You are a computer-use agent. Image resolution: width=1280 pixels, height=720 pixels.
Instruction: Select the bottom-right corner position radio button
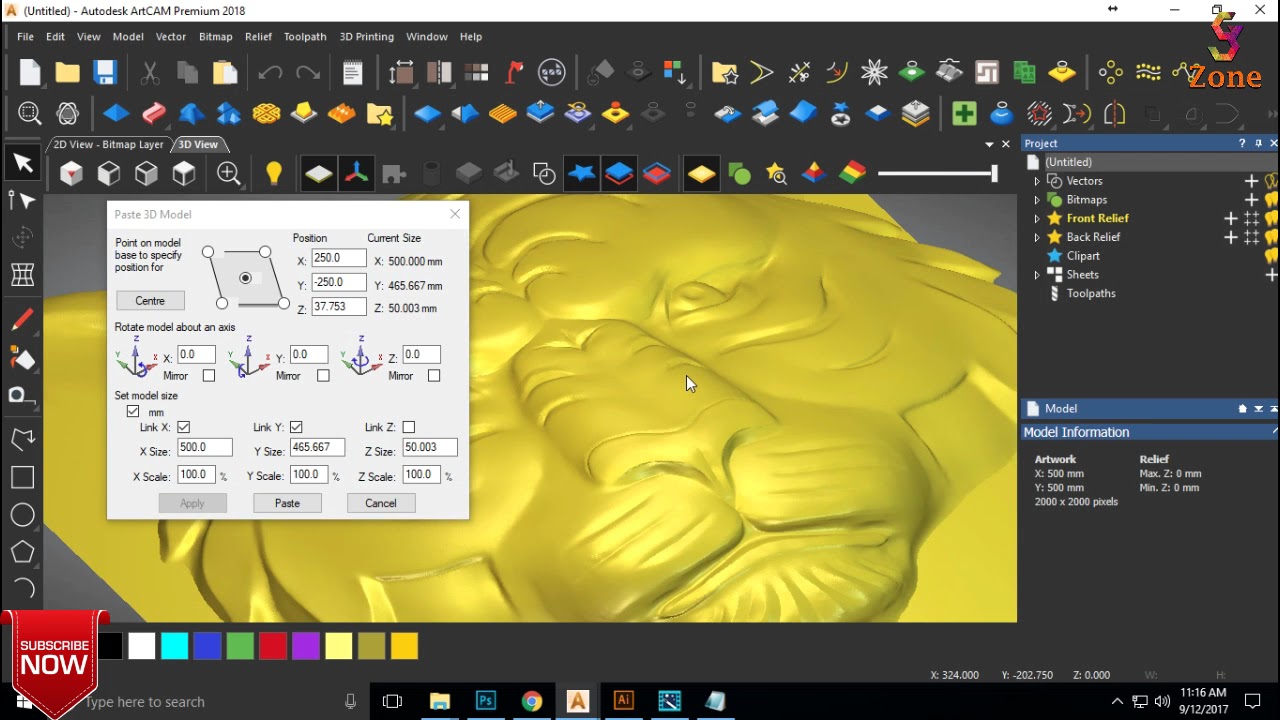[x=284, y=303]
